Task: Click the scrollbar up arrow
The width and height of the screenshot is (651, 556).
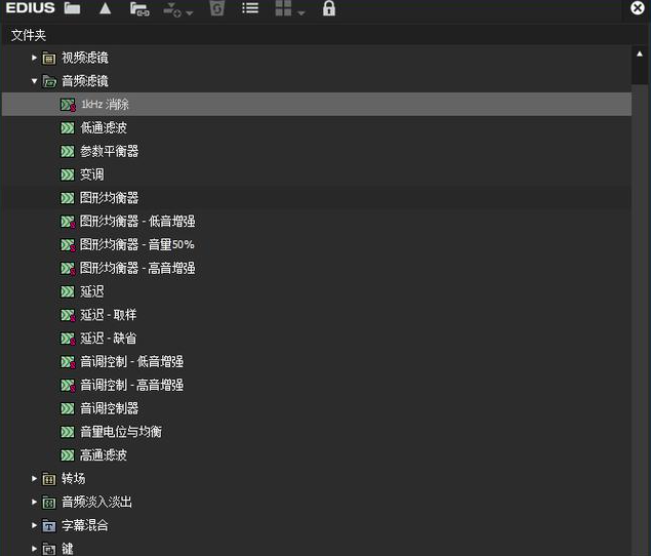Action: coord(640,54)
